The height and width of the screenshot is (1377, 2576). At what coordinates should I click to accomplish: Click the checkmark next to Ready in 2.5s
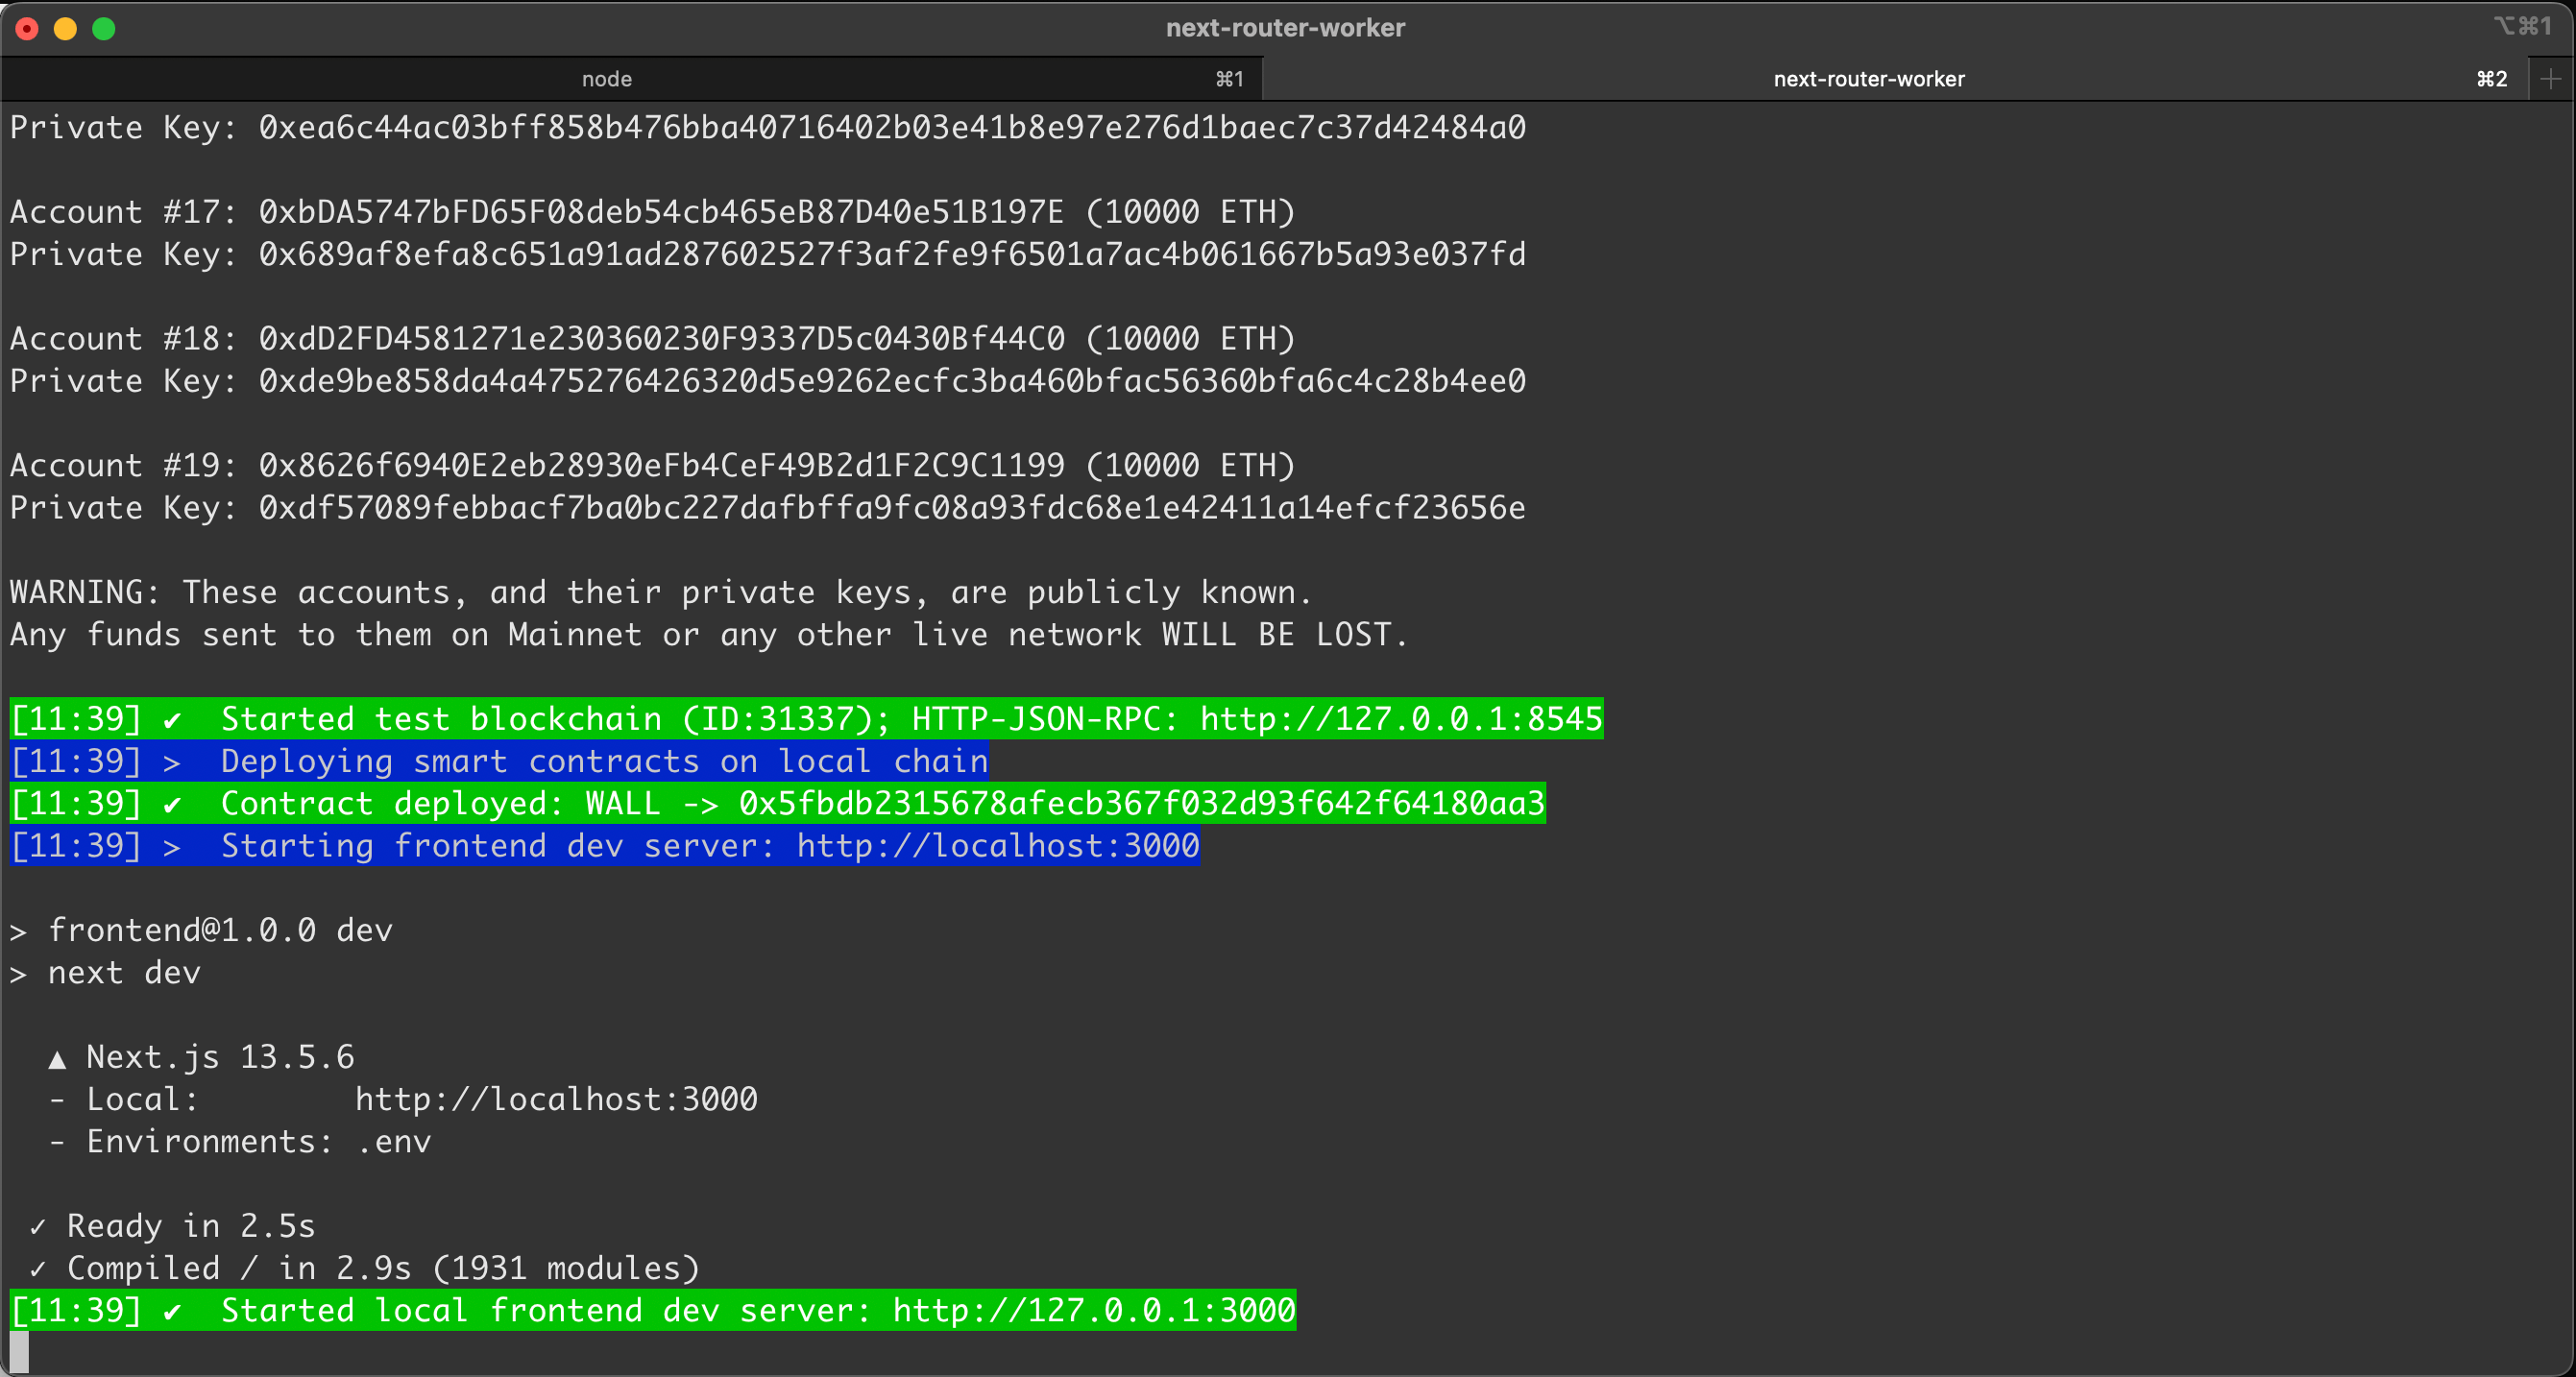pyautogui.click(x=37, y=1225)
